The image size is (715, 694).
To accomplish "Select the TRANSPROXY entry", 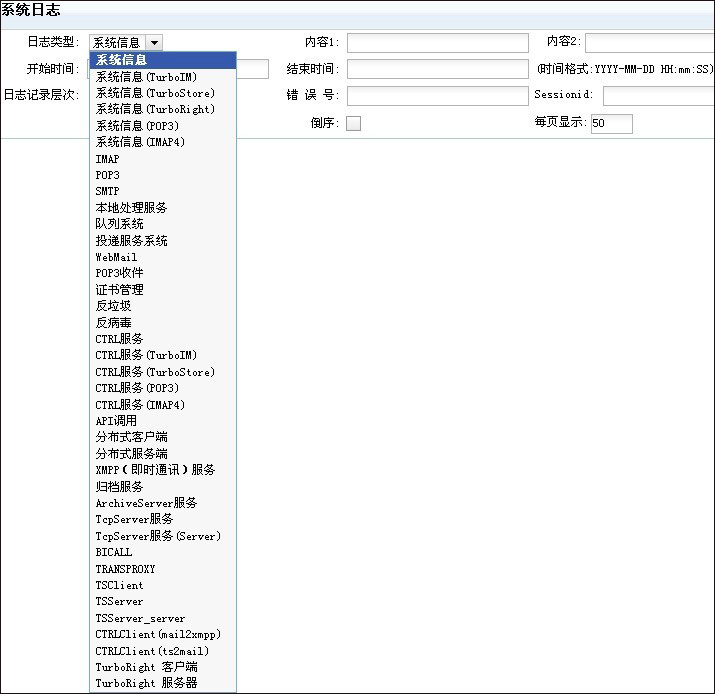I will pos(125,569).
